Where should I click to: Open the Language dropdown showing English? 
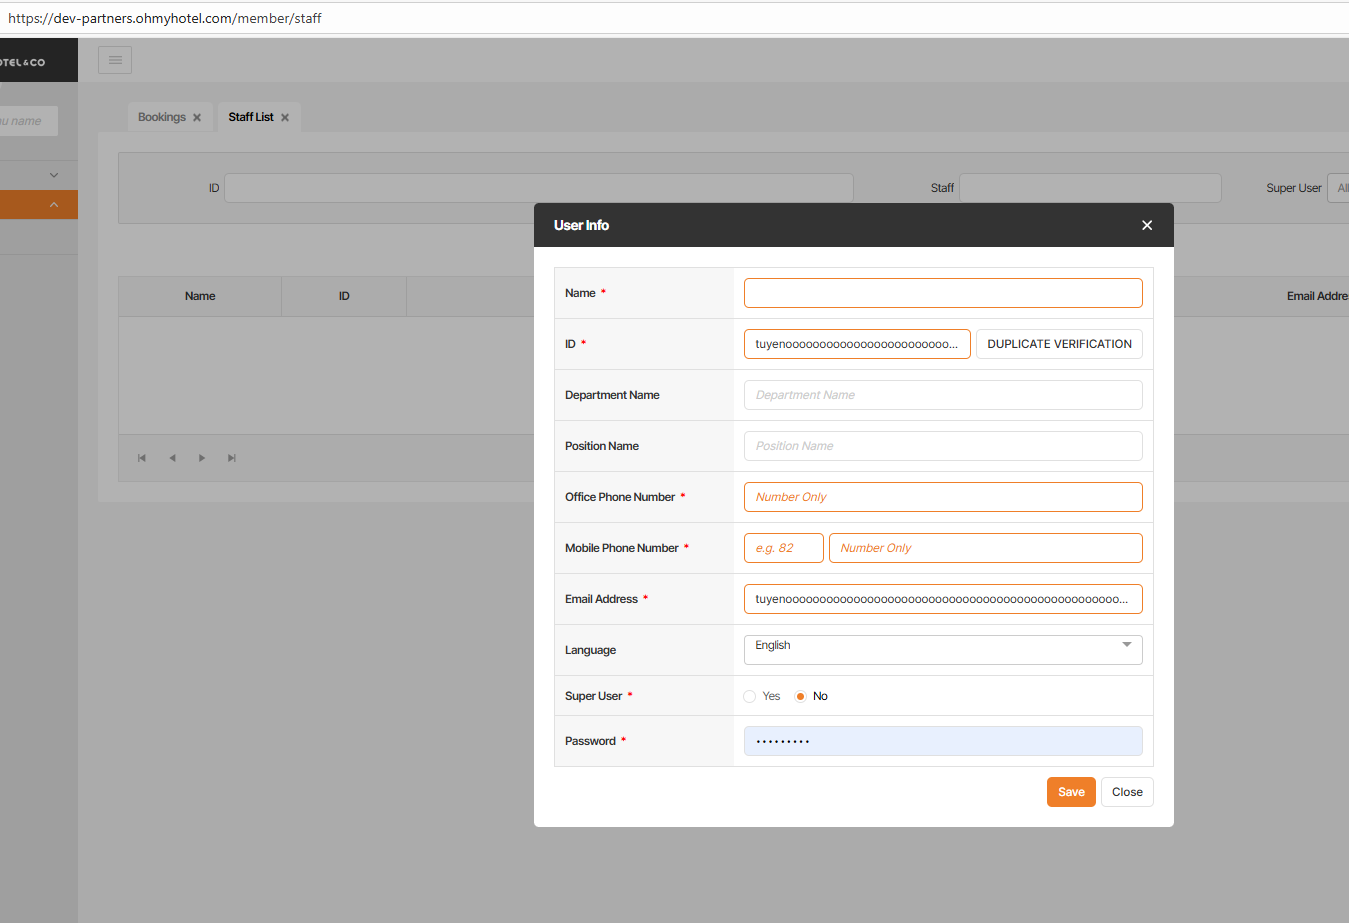pos(942,649)
